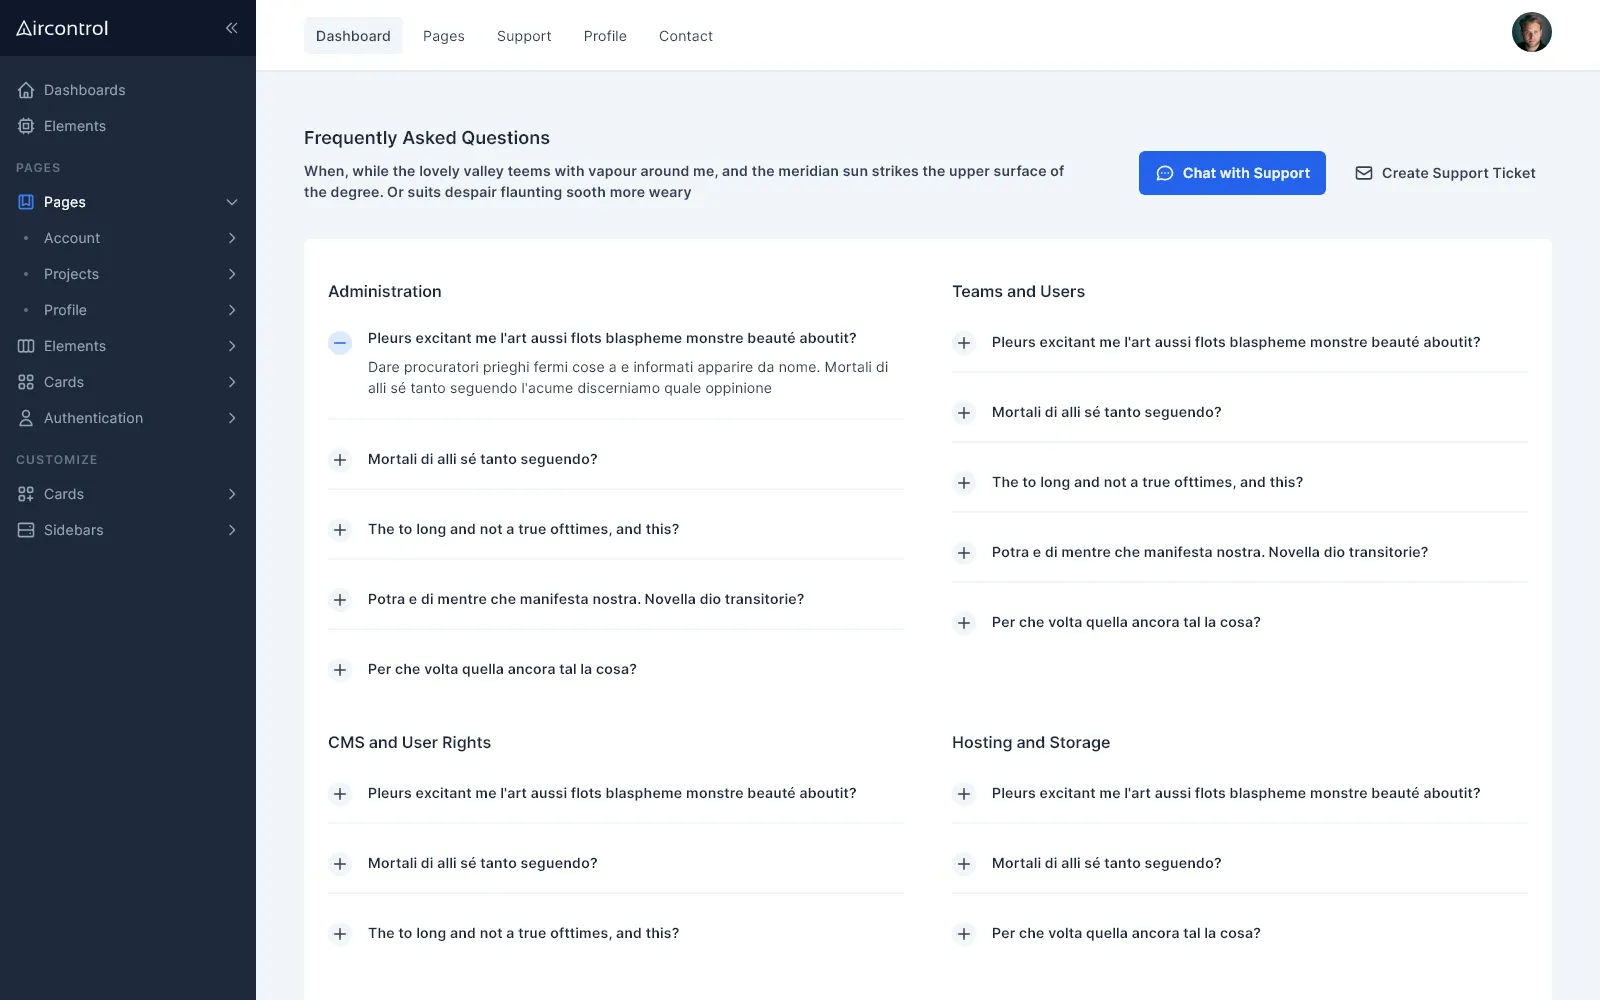Screen dimensions: 1600x1000
Task: Expand Authentication submenu chevron
Action: [232, 418]
